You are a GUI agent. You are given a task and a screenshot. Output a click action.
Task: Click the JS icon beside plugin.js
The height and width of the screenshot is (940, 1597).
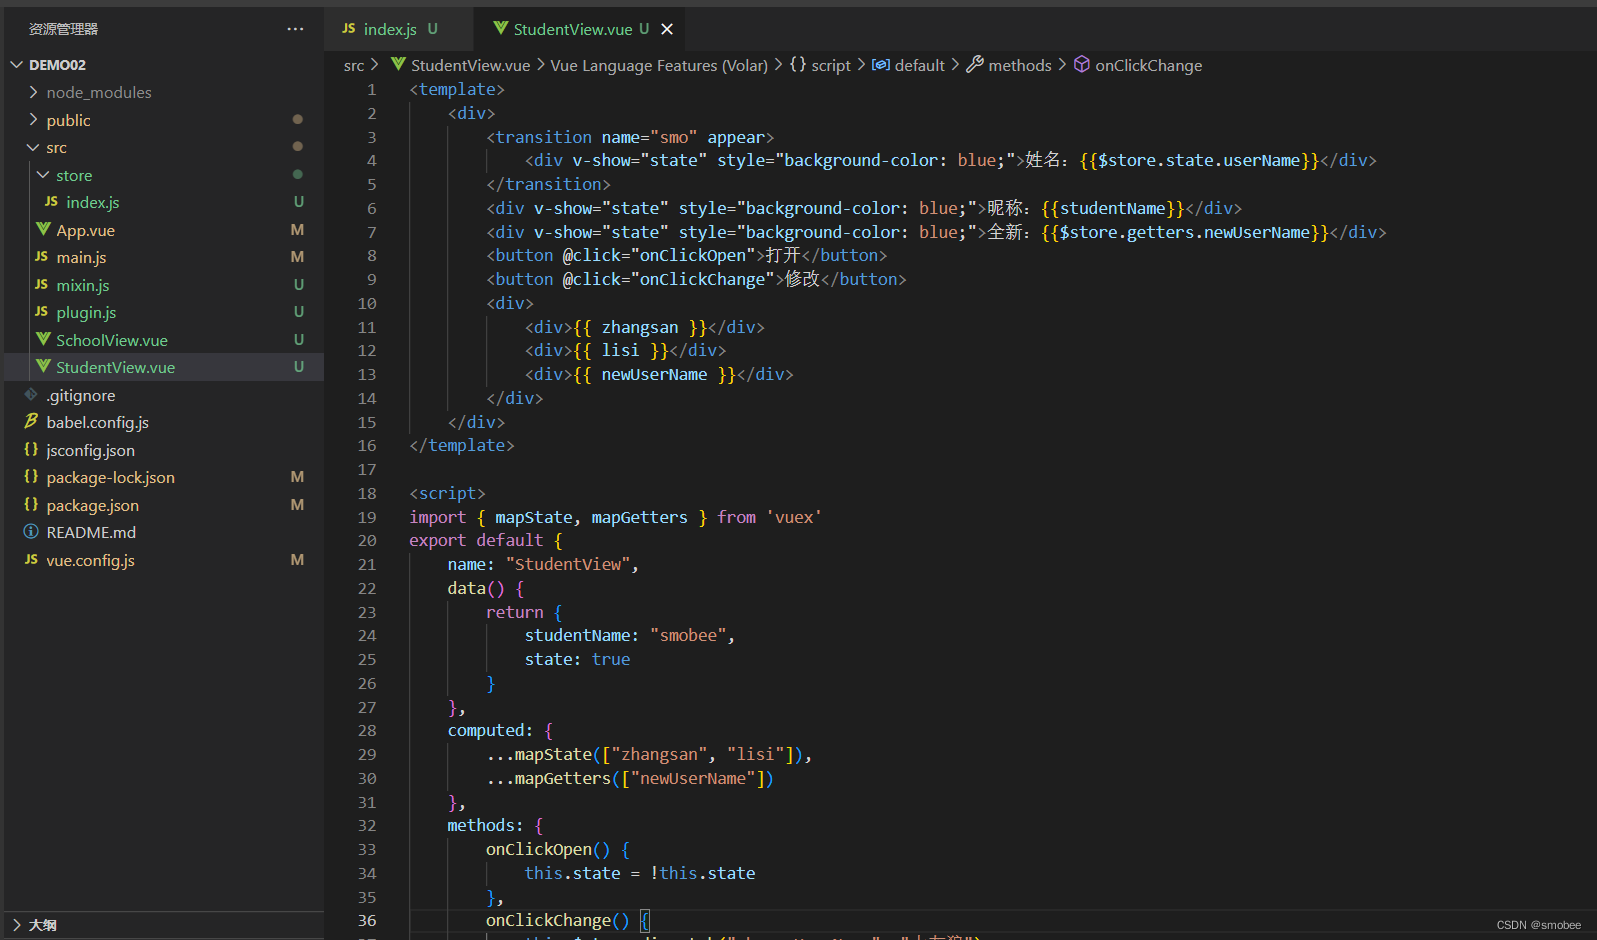click(x=41, y=312)
